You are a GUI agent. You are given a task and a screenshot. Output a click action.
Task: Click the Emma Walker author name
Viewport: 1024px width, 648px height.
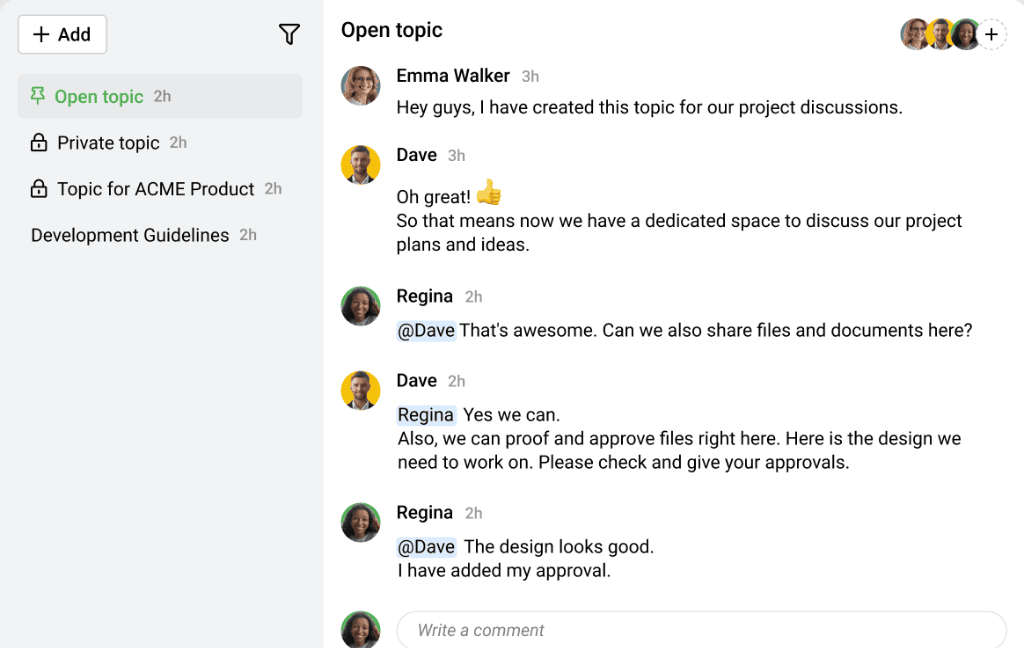(453, 76)
